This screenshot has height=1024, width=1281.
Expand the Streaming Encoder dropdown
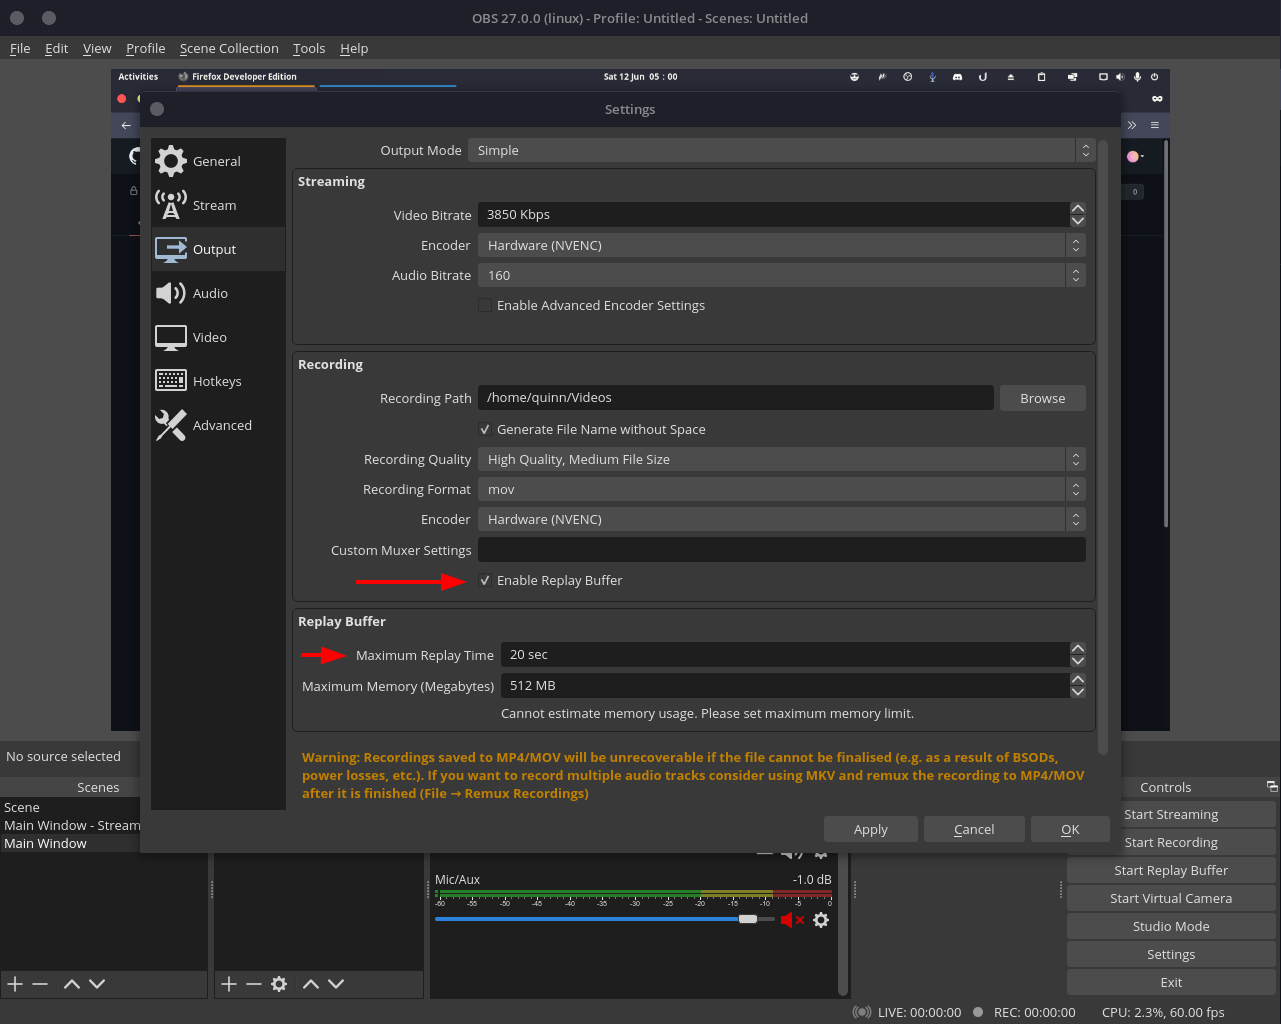click(x=781, y=245)
